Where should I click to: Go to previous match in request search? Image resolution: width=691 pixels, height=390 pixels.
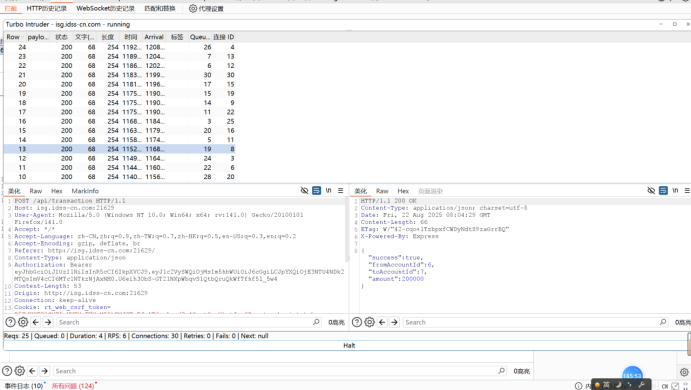pyautogui.click(x=36, y=322)
